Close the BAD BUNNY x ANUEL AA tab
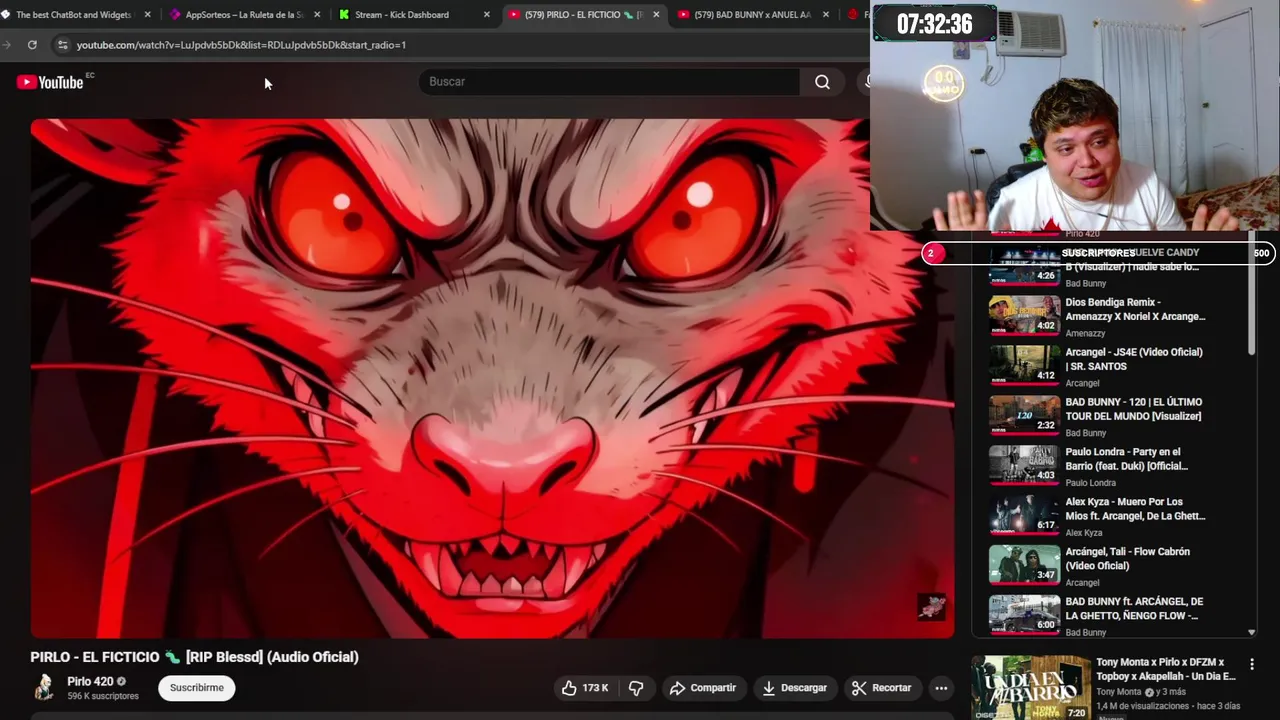This screenshot has width=1280, height=720. [x=826, y=15]
